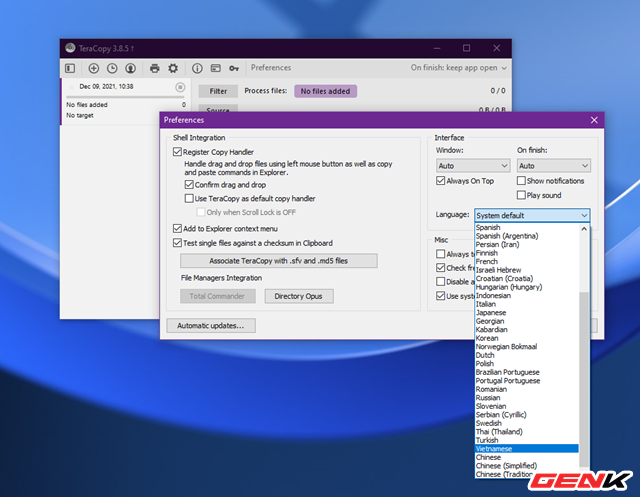
Task: Pick Italian from the language list
Action: click(x=527, y=304)
